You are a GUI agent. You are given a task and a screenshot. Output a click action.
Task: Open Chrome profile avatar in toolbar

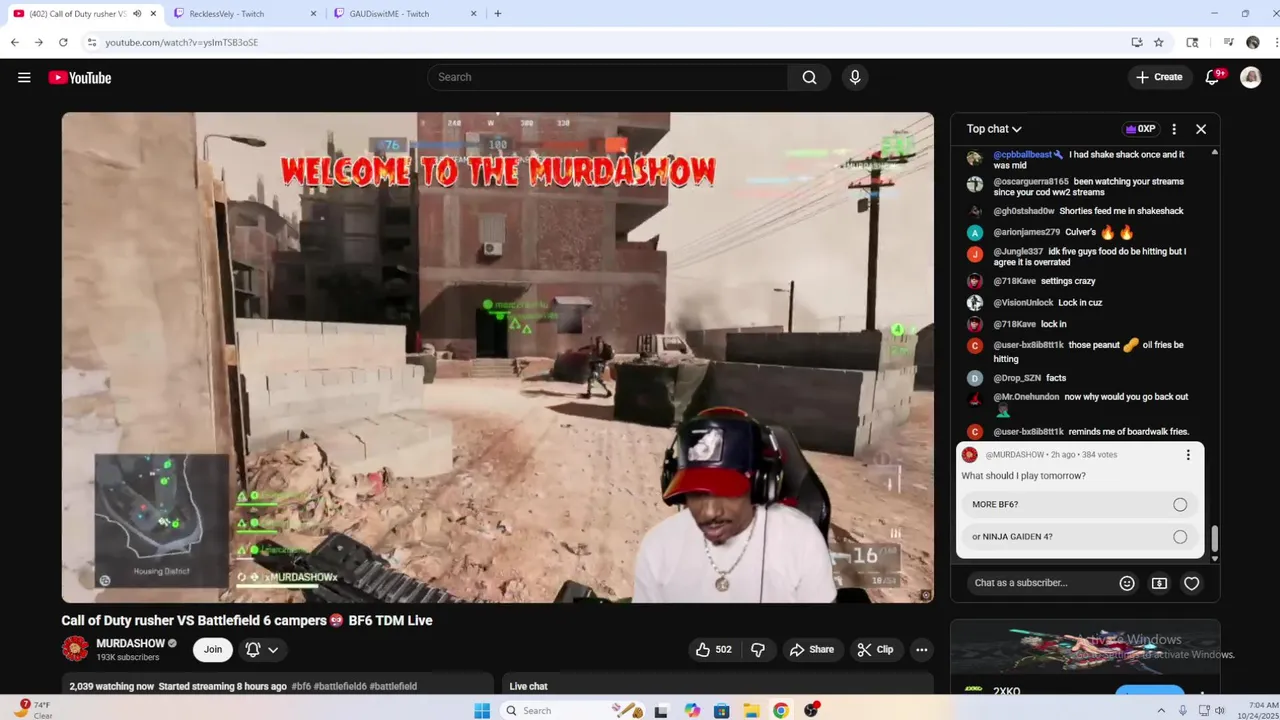coord(1253,42)
